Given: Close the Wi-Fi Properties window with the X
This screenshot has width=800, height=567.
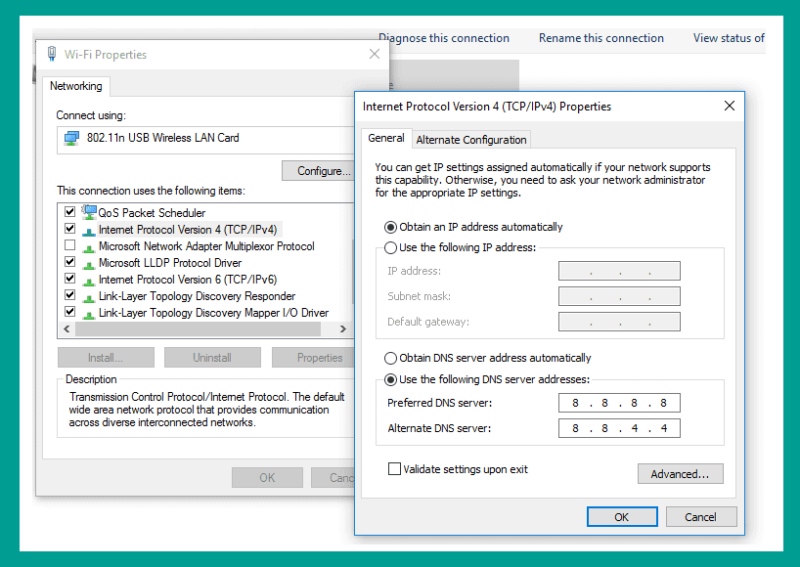Looking at the screenshot, I should point(374,54).
